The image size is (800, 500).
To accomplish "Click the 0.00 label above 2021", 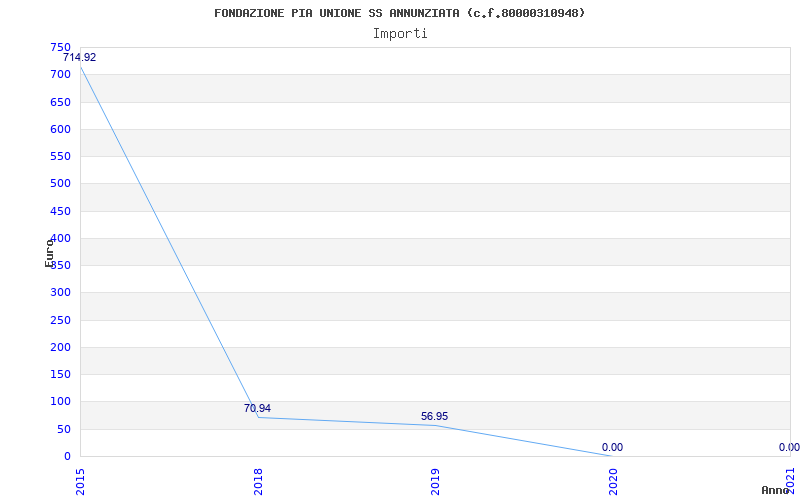I will [x=789, y=447].
